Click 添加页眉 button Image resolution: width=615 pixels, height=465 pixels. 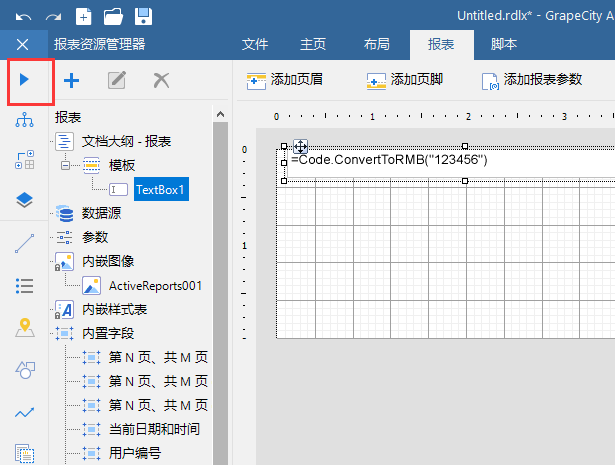(x=284, y=80)
